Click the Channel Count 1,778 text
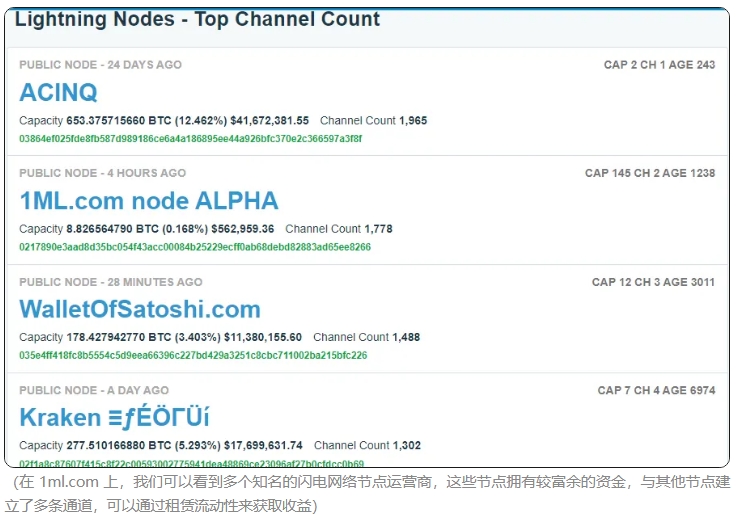Viewport: 741px width, 522px height. tap(339, 229)
